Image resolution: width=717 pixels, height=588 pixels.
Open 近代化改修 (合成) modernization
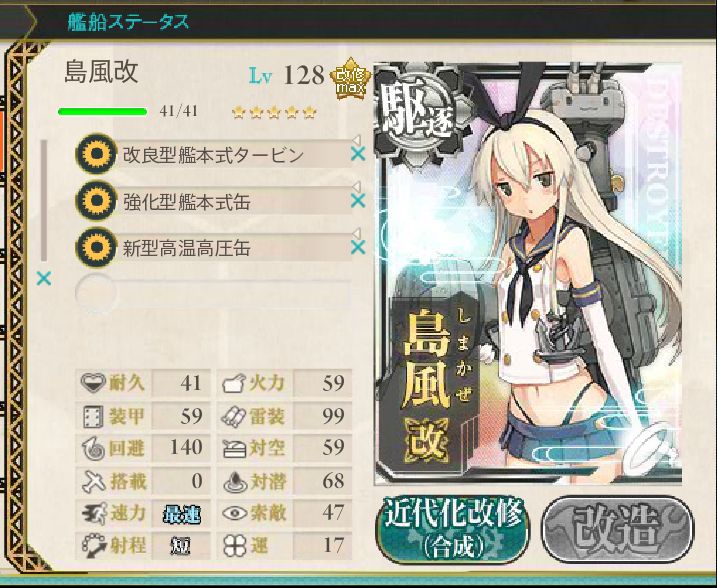coord(452,530)
